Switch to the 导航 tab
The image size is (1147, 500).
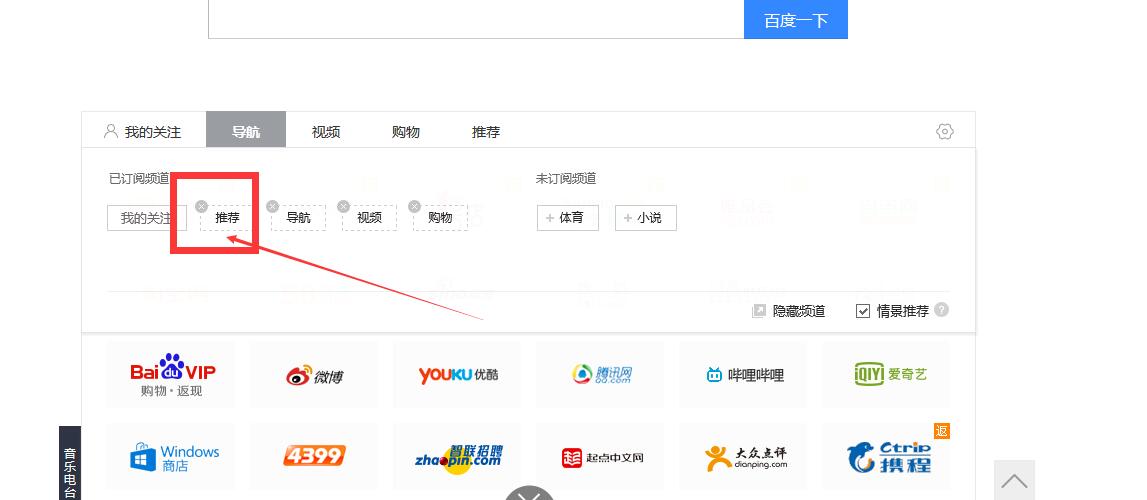click(x=246, y=129)
